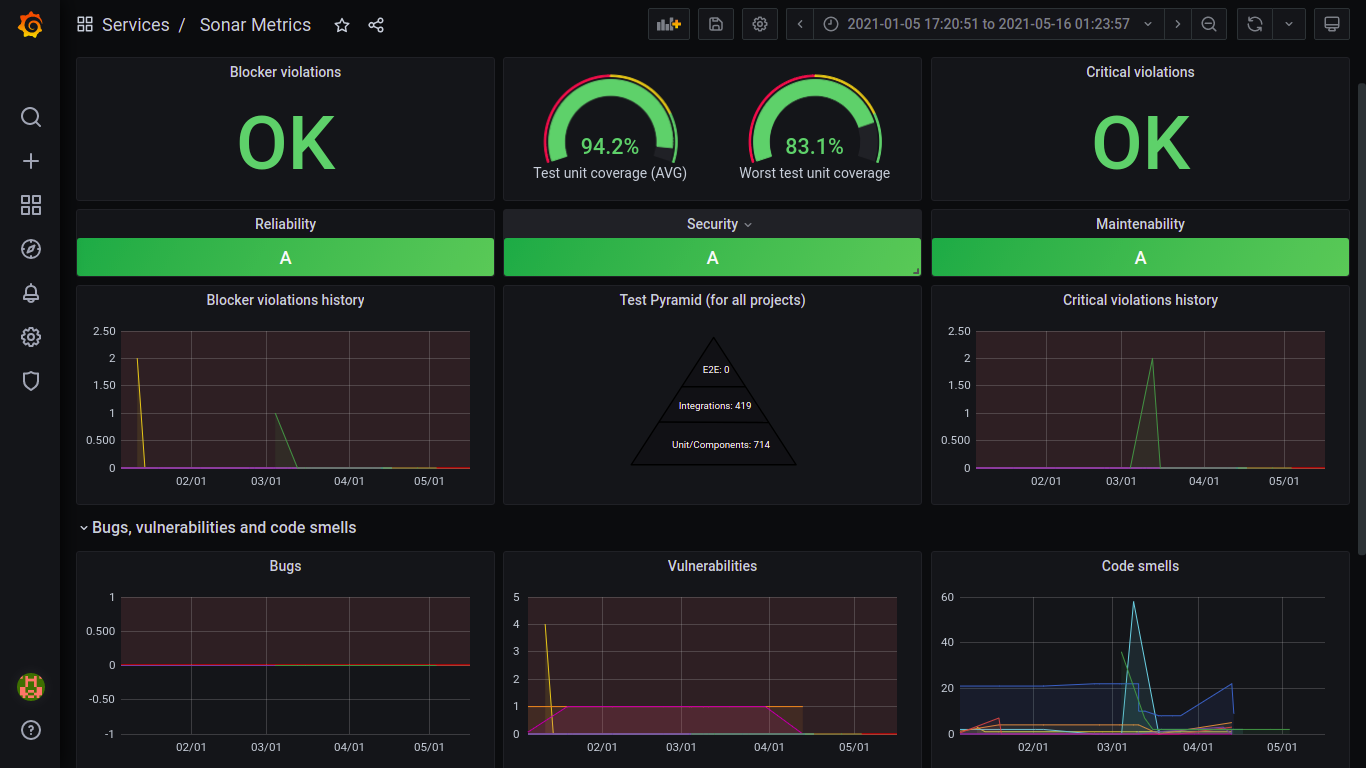The height and width of the screenshot is (768, 1366).
Task: Shift time range forward
Action: click(x=1178, y=24)
